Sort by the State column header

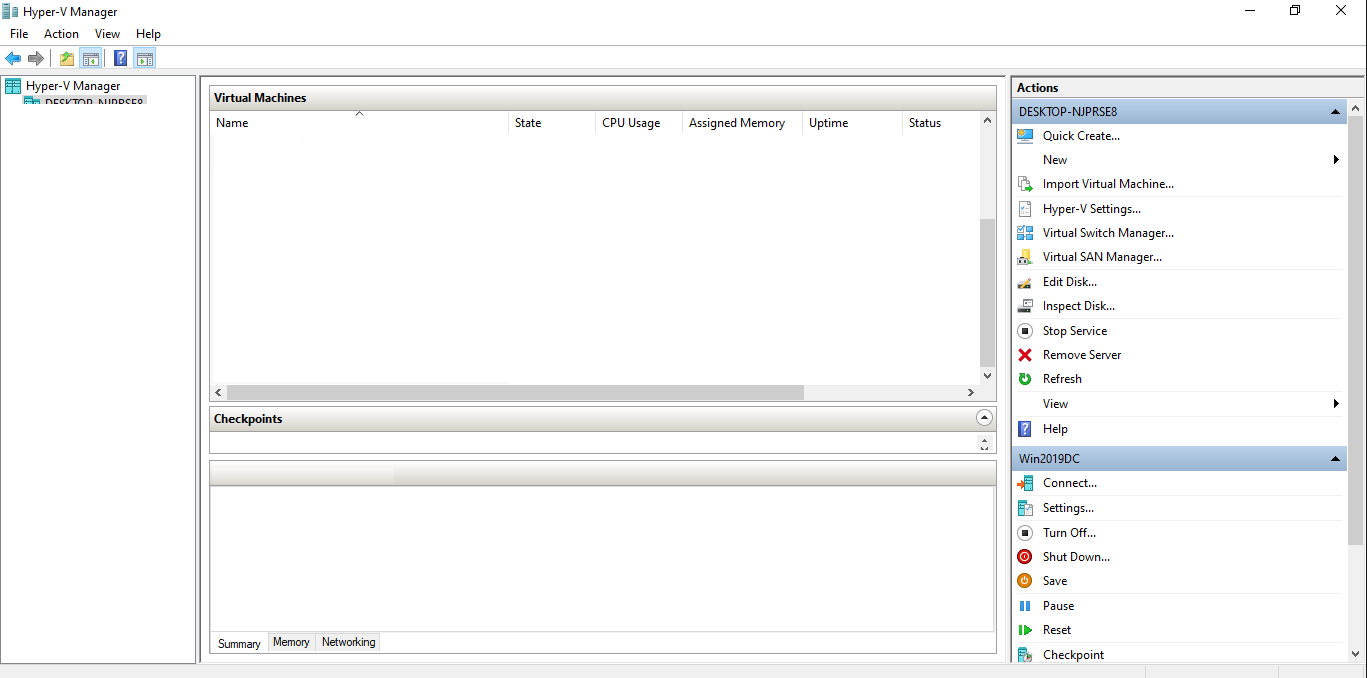click(552, 123)
